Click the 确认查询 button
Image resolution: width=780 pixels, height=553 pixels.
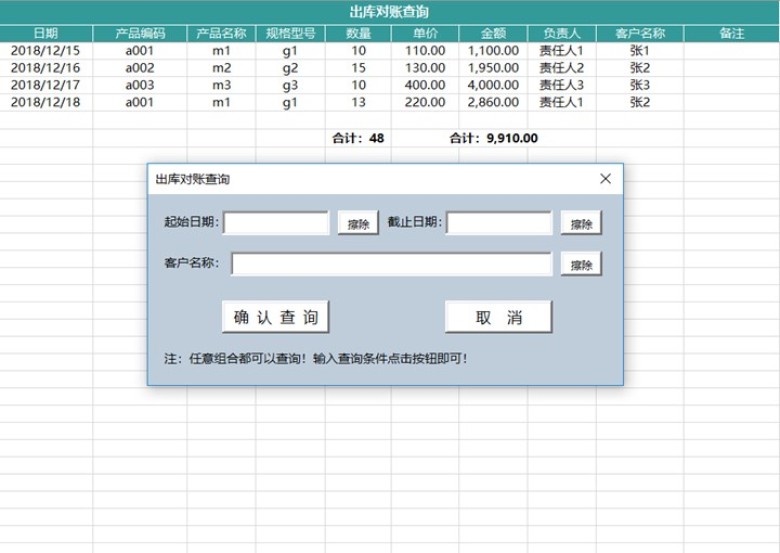tap(276, 317)
